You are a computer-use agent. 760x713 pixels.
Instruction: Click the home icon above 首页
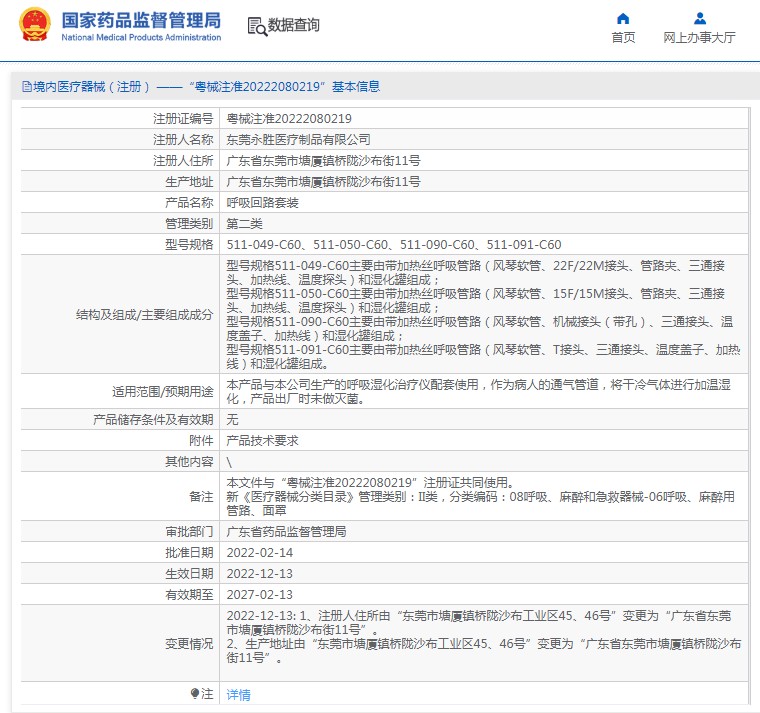(623, 19)
